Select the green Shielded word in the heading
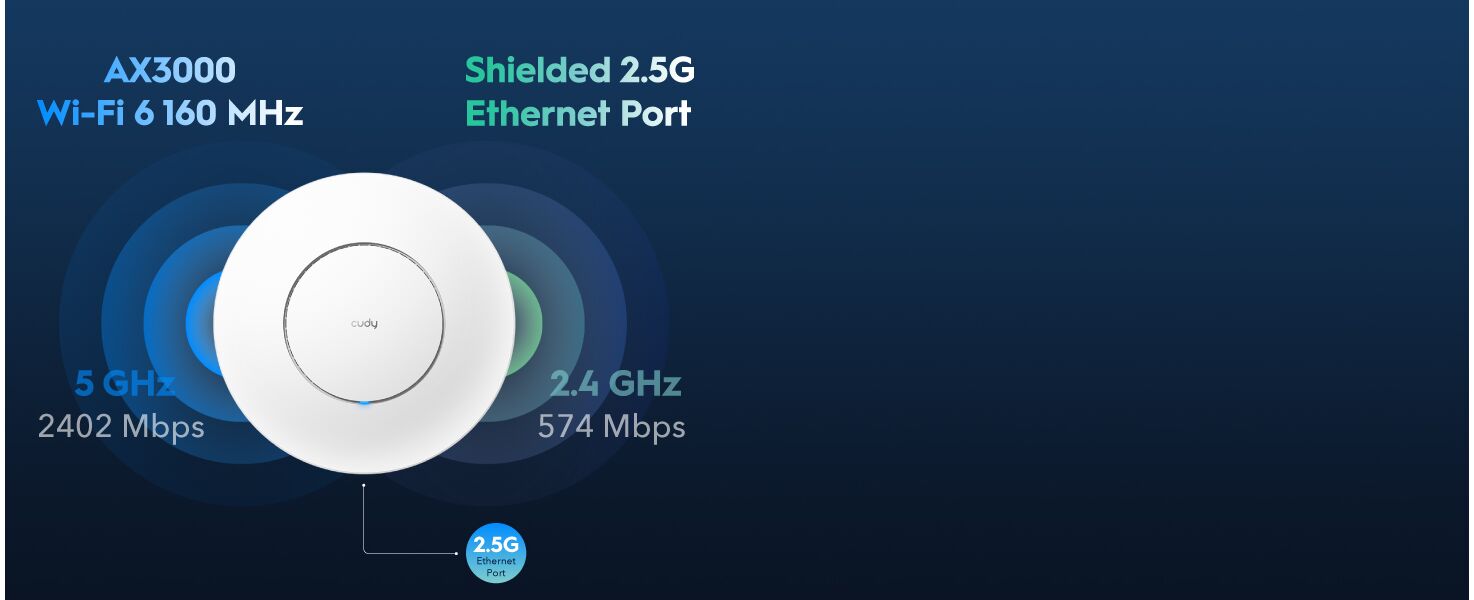The image size is (1474, 600). pyautogui.click(x=537, y=70)
